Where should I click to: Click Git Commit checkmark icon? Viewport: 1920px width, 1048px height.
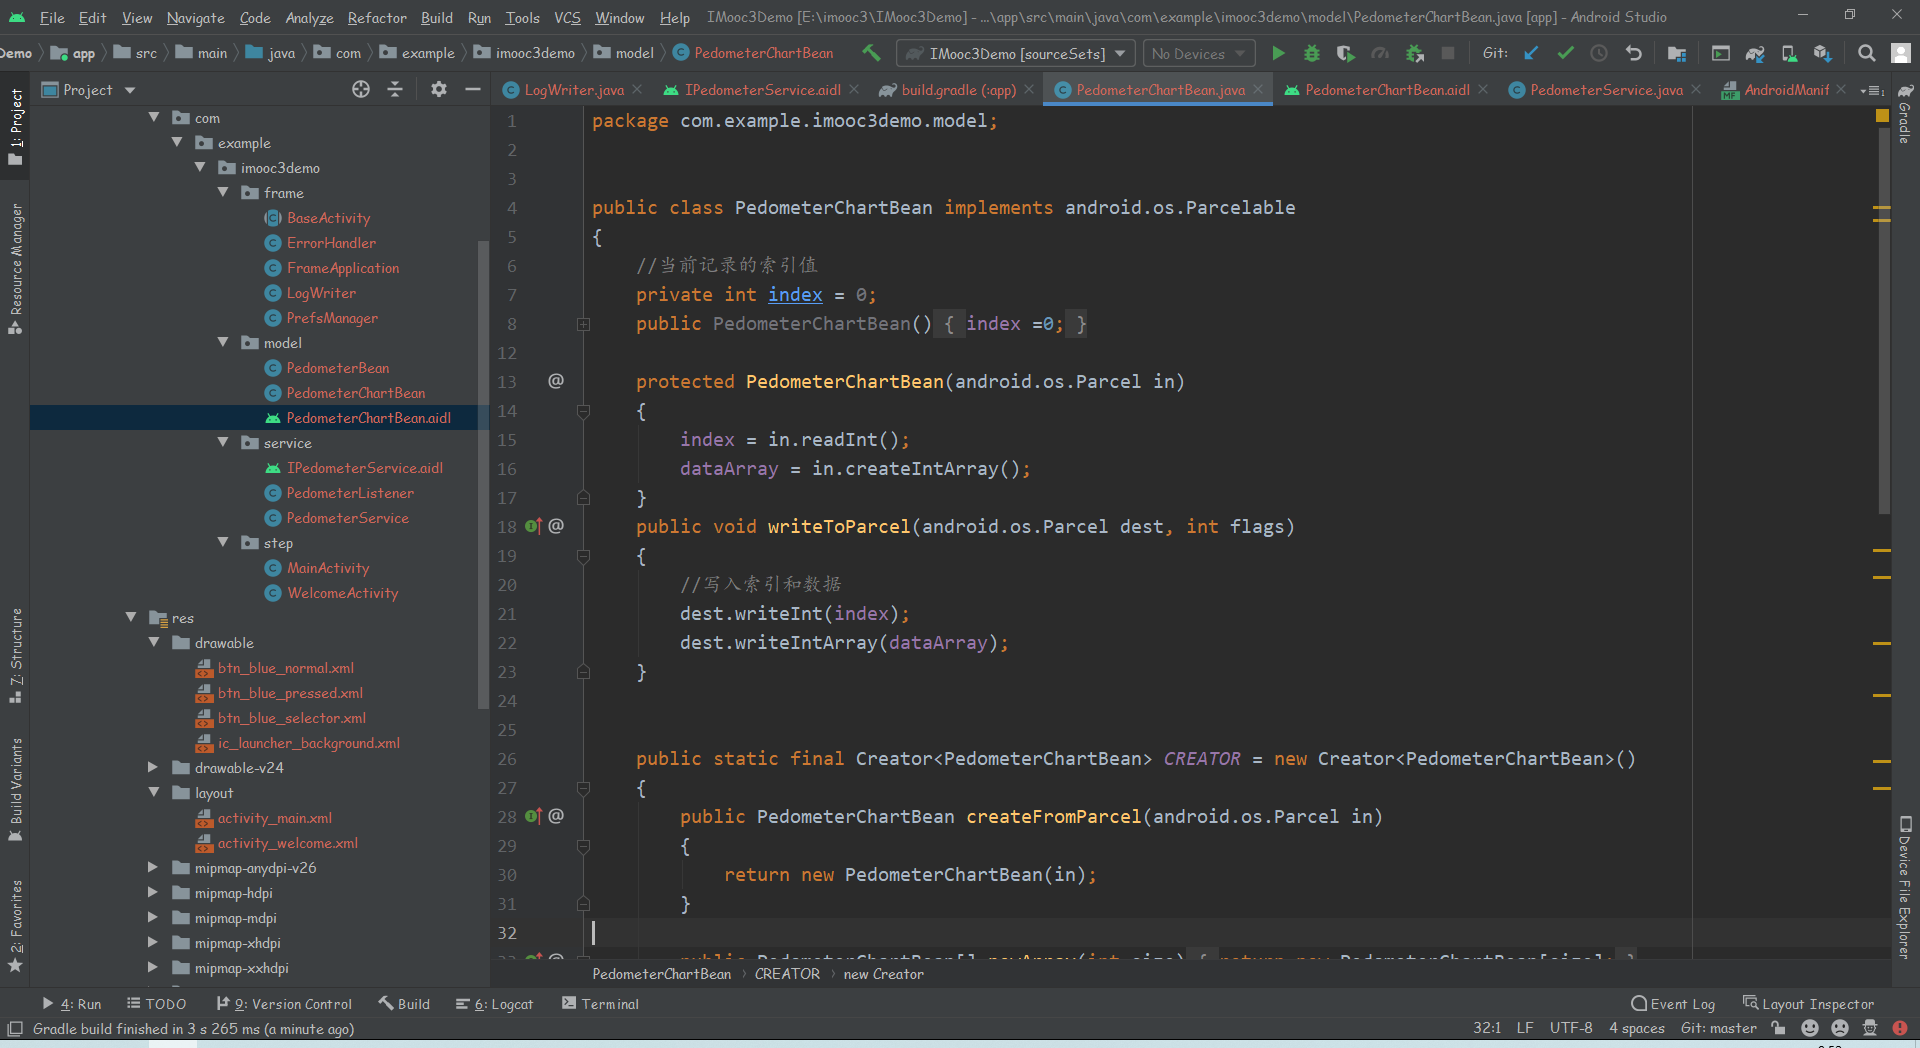(1565, 53)
